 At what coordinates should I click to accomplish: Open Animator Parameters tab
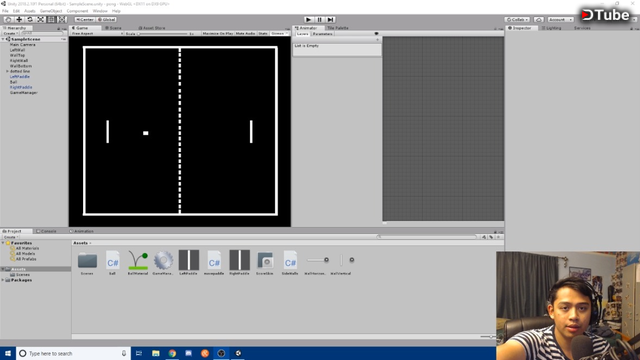coord(322,34)
